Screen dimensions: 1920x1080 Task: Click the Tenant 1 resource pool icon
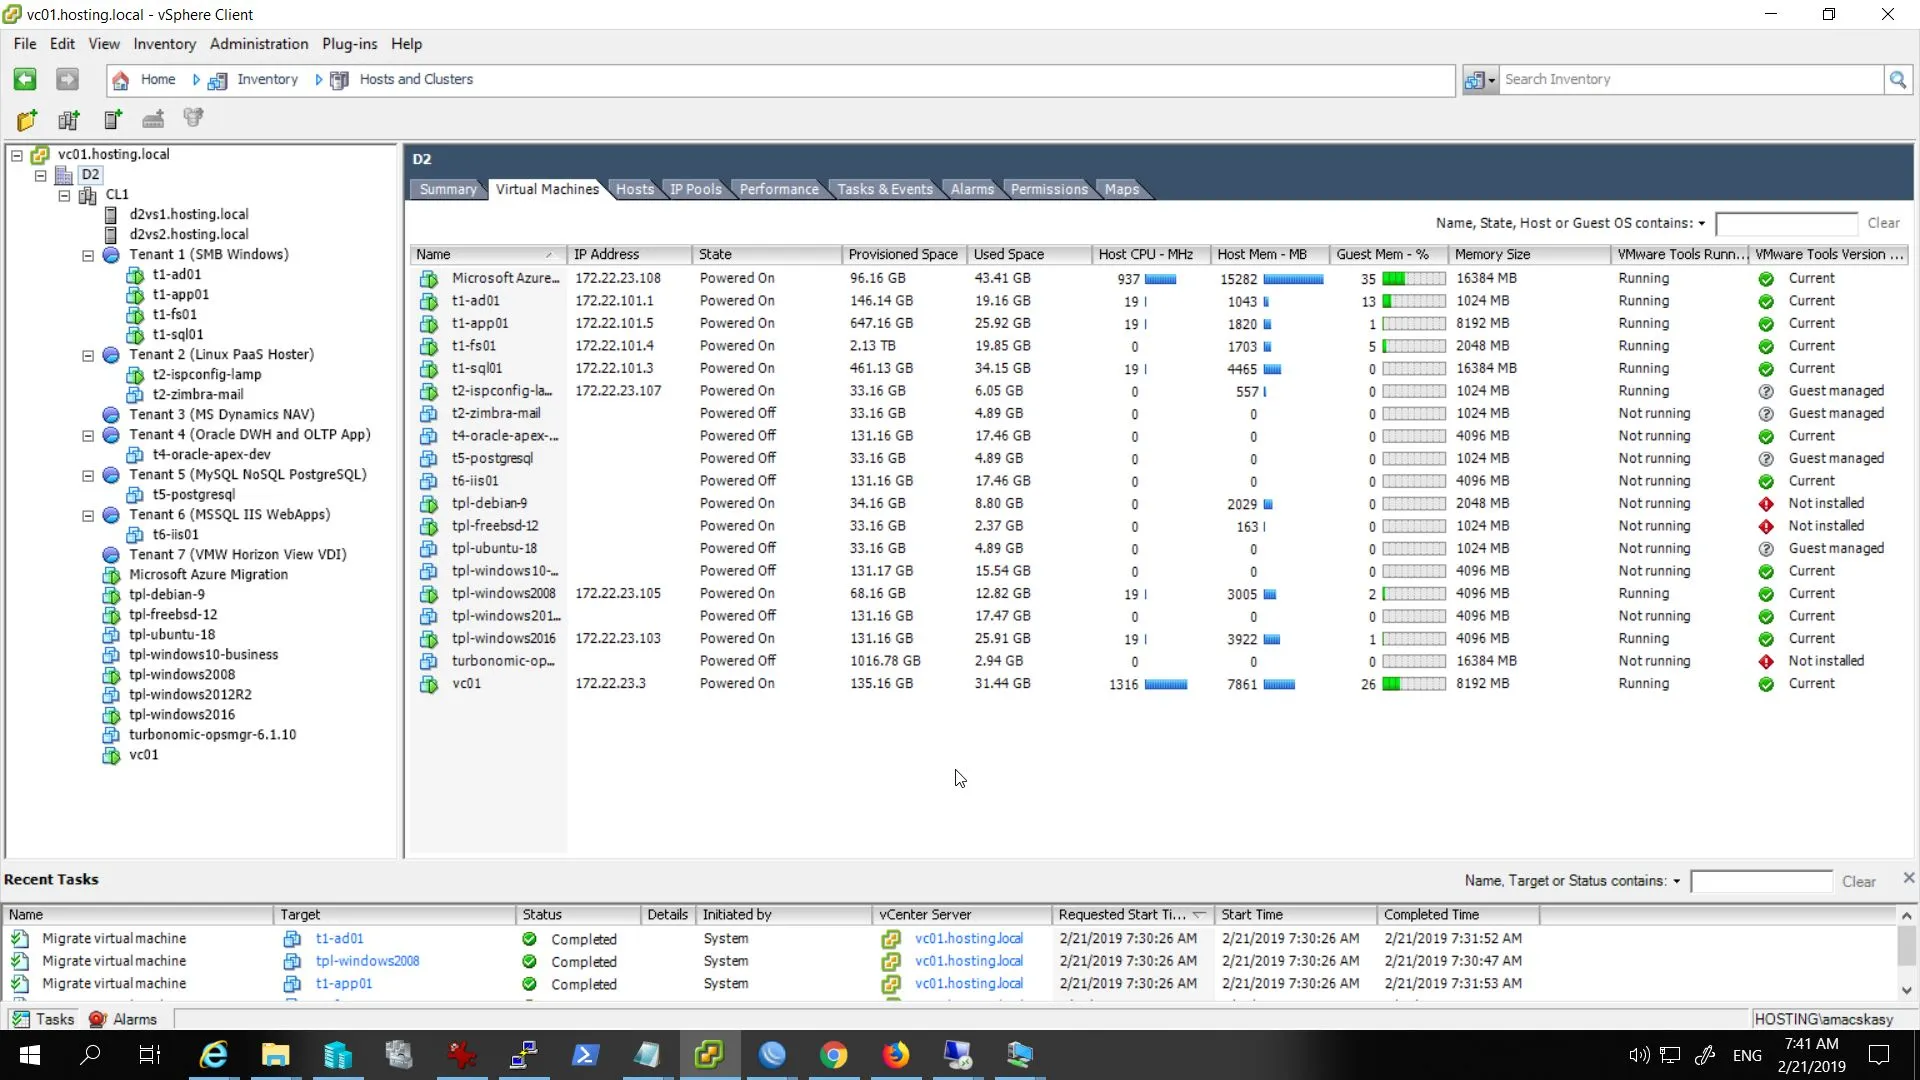[112, 255]
